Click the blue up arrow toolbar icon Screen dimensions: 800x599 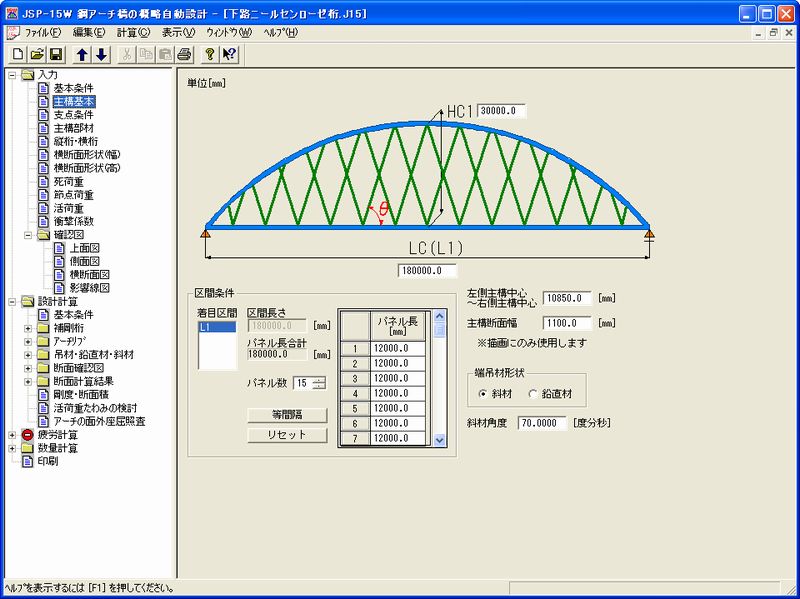(x=84, y=54)
